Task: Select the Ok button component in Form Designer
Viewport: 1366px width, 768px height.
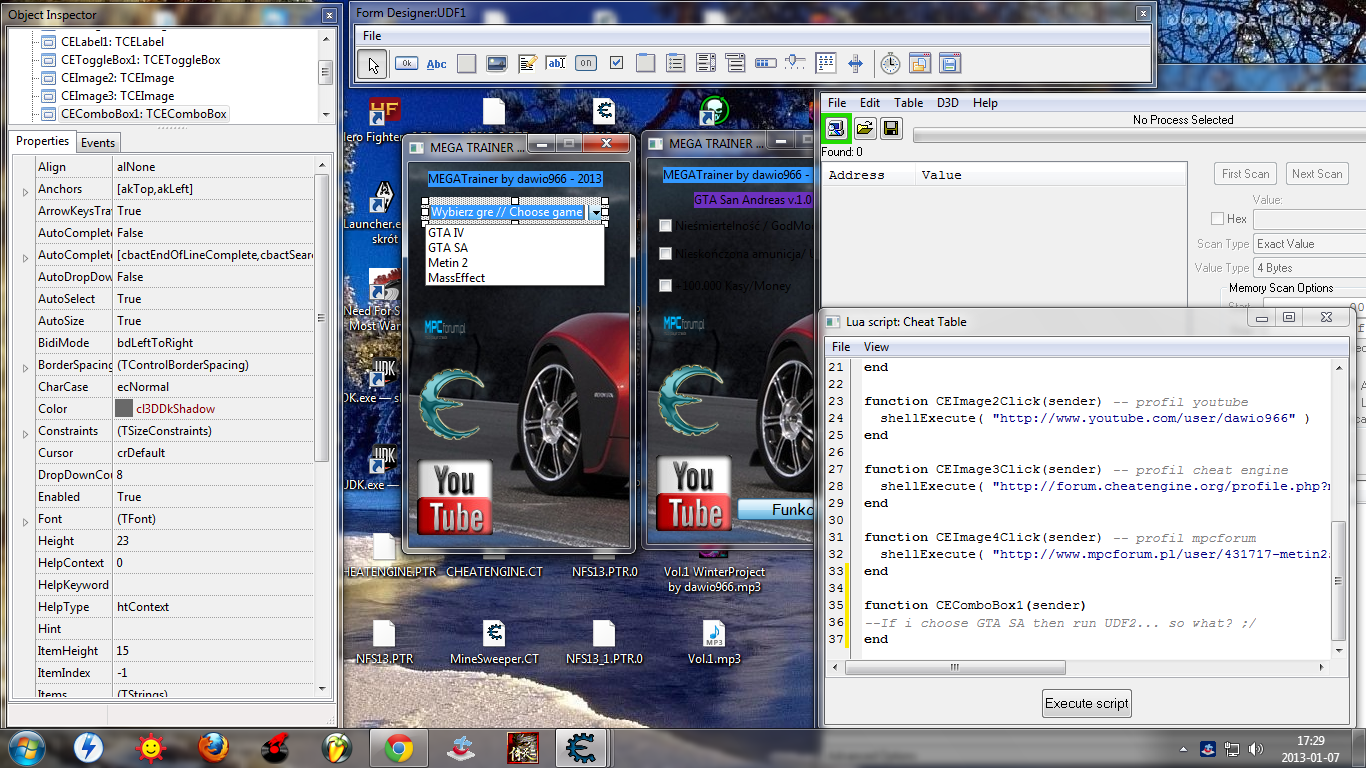Action: 406,63
